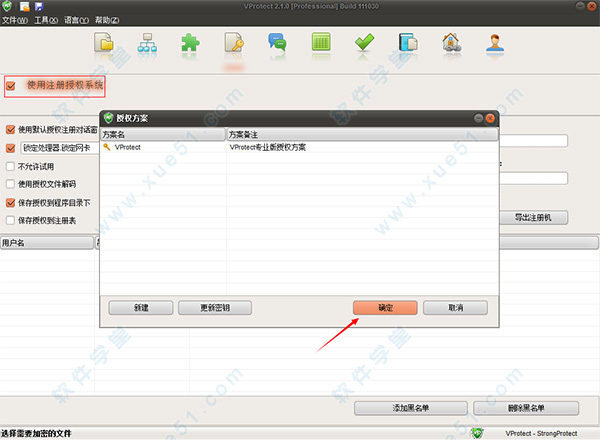Click the 删除黑名单 button
Image resolution: width=600 pixels, height=440 pixels.
tap(526, 408)
